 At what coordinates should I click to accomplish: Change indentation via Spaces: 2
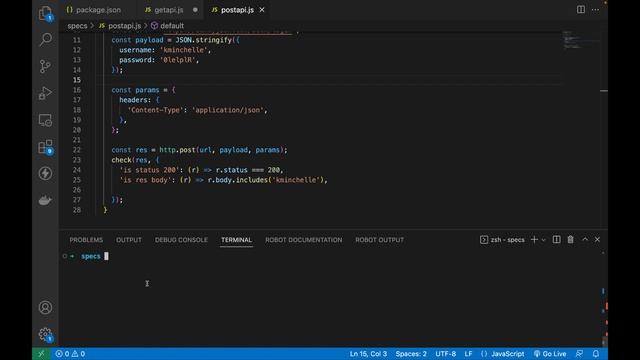coord(411,354)
